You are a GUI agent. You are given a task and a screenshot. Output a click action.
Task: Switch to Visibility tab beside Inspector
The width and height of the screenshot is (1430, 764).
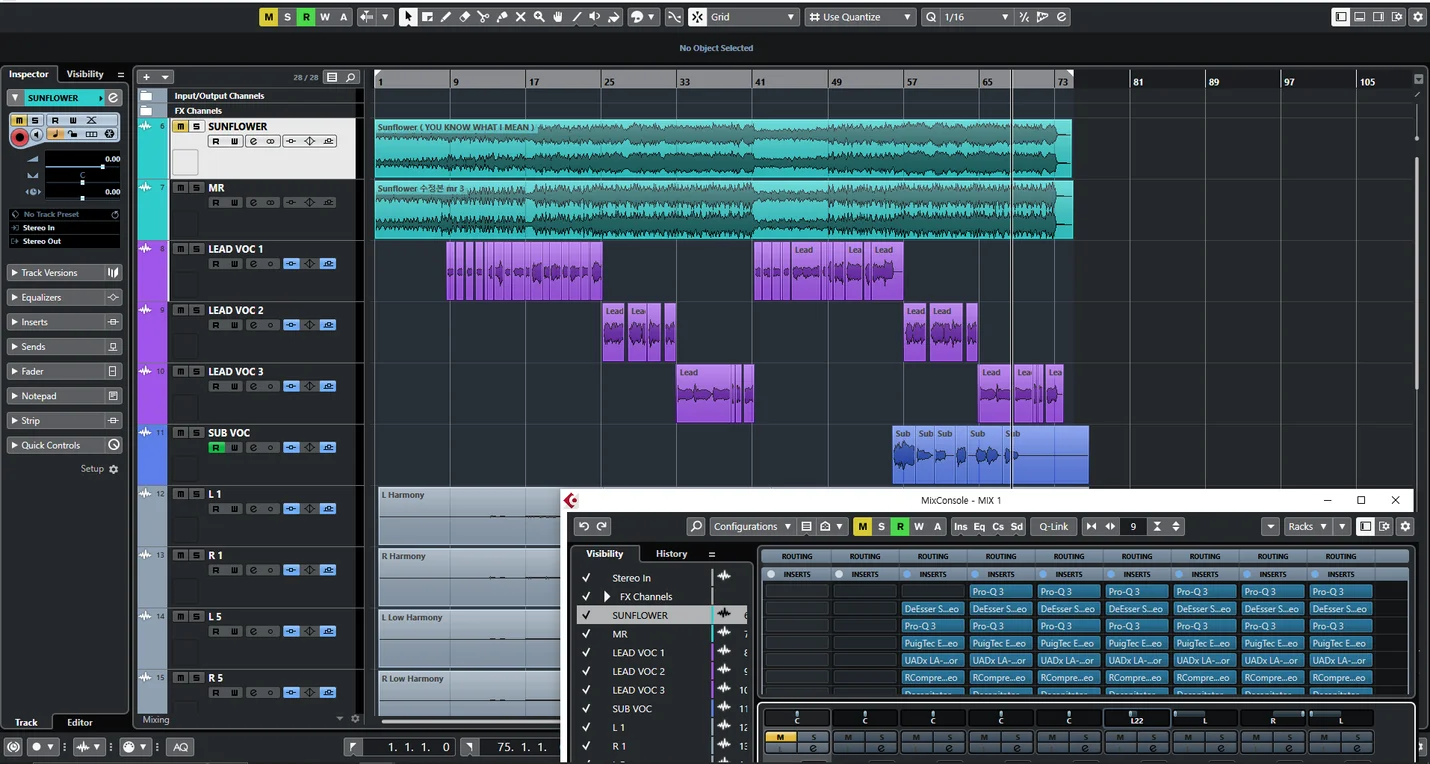(x=85, y=74)
